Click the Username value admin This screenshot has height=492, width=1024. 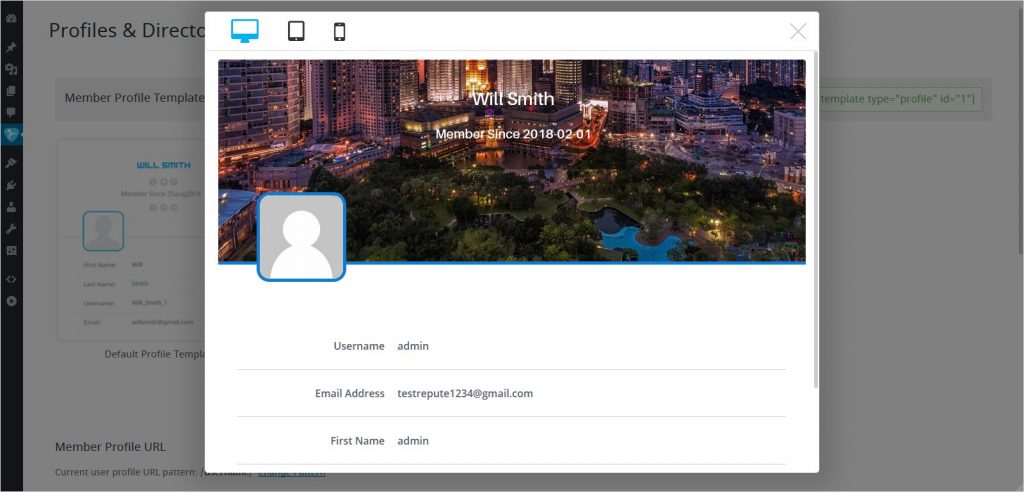coord(413,346)
